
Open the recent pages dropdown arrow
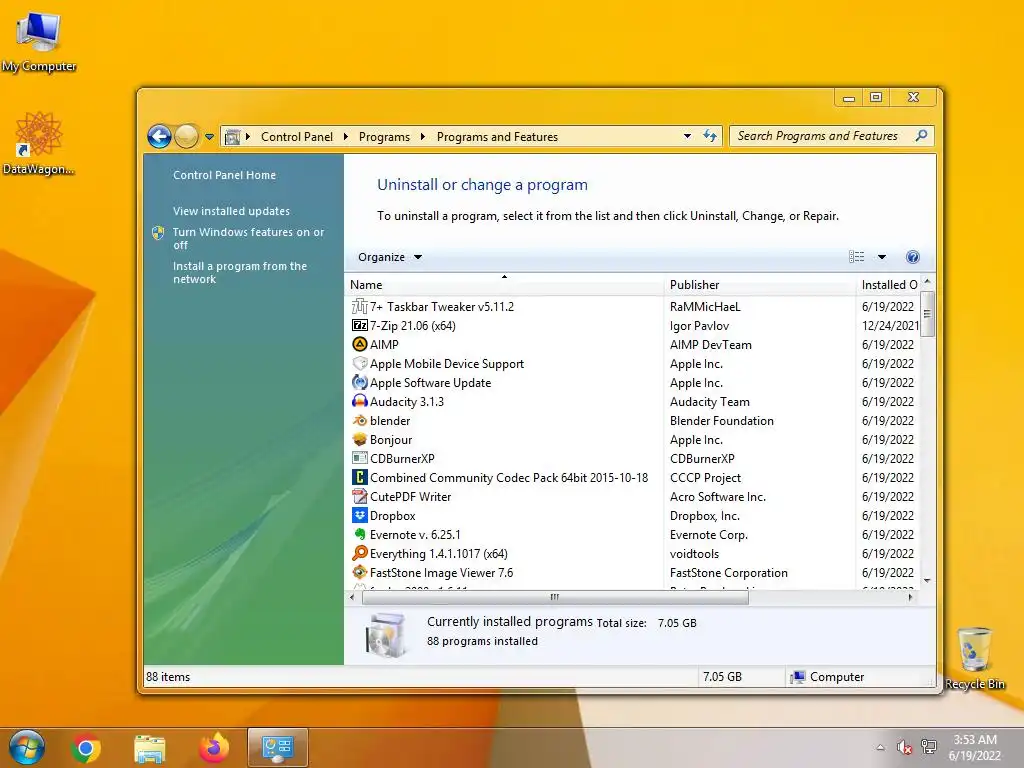(x=209, y=137)
